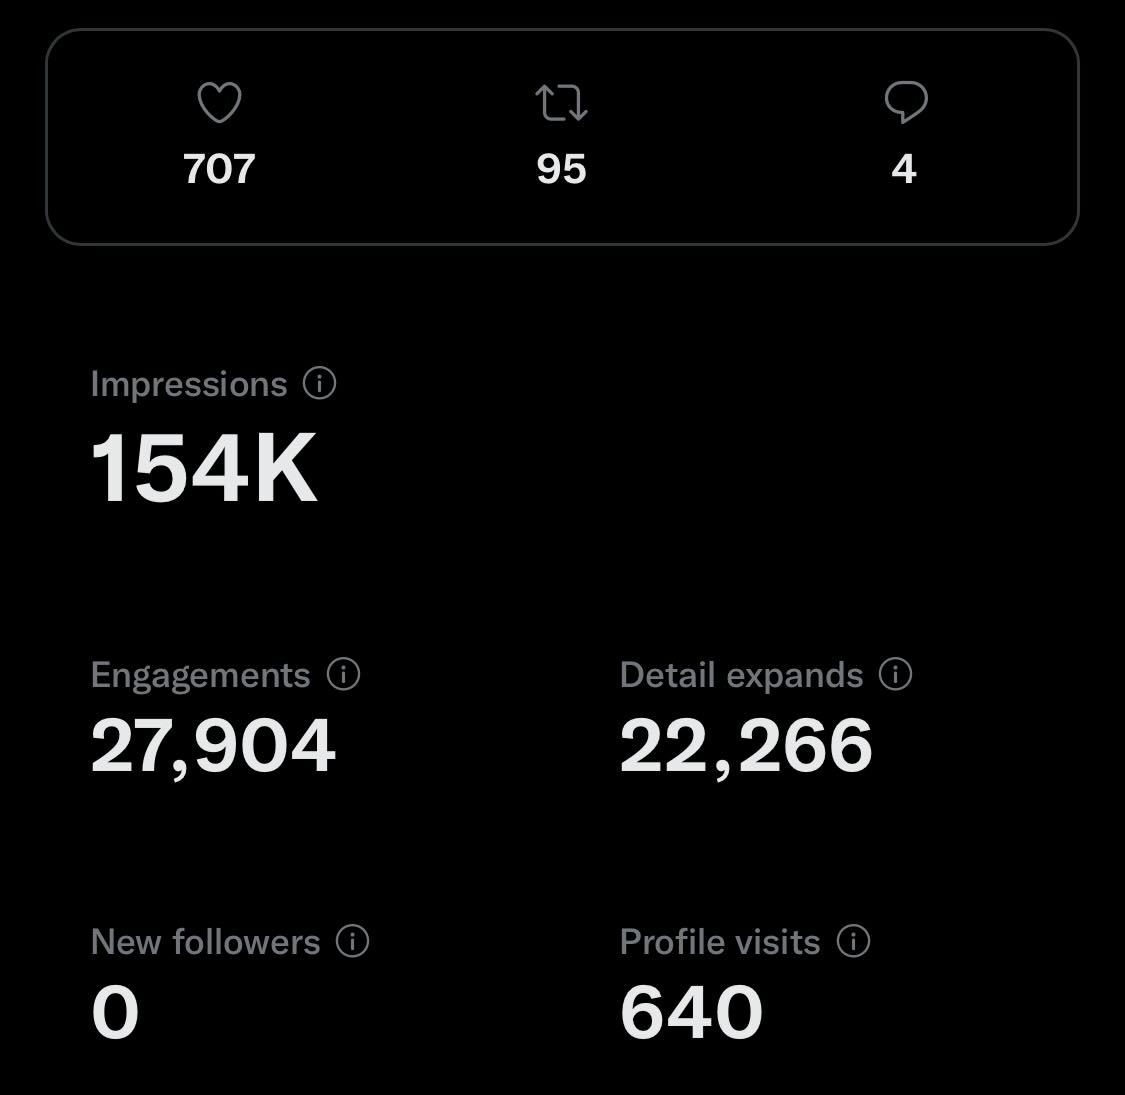
Task: Select the 4 replies count
Action: [904, 169]
